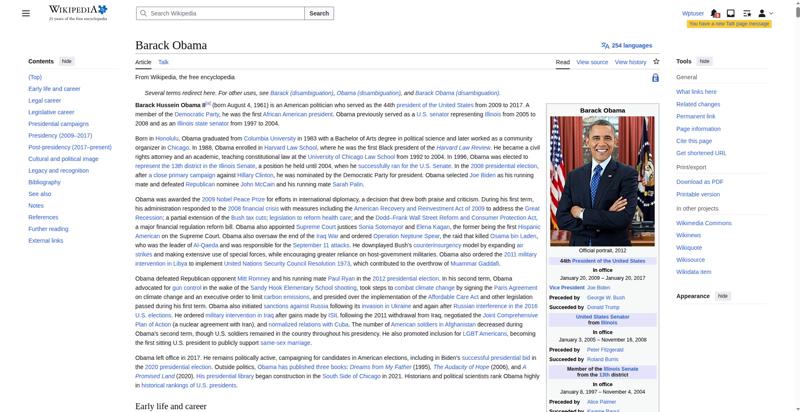Jump to Presidency (2009–2017) contents section
The width and height of the screenshot is (800, 412).
click(58, 135)
